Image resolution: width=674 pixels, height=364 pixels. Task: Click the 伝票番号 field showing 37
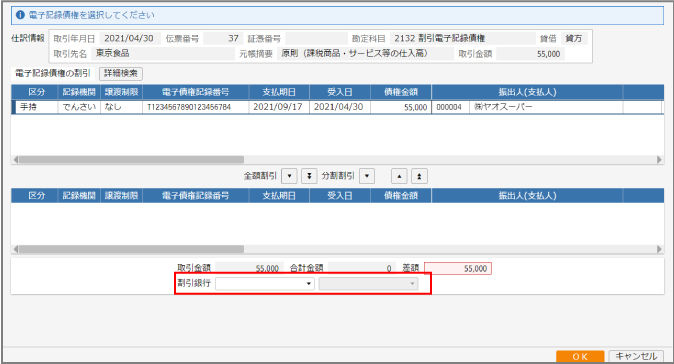point(223,38)
